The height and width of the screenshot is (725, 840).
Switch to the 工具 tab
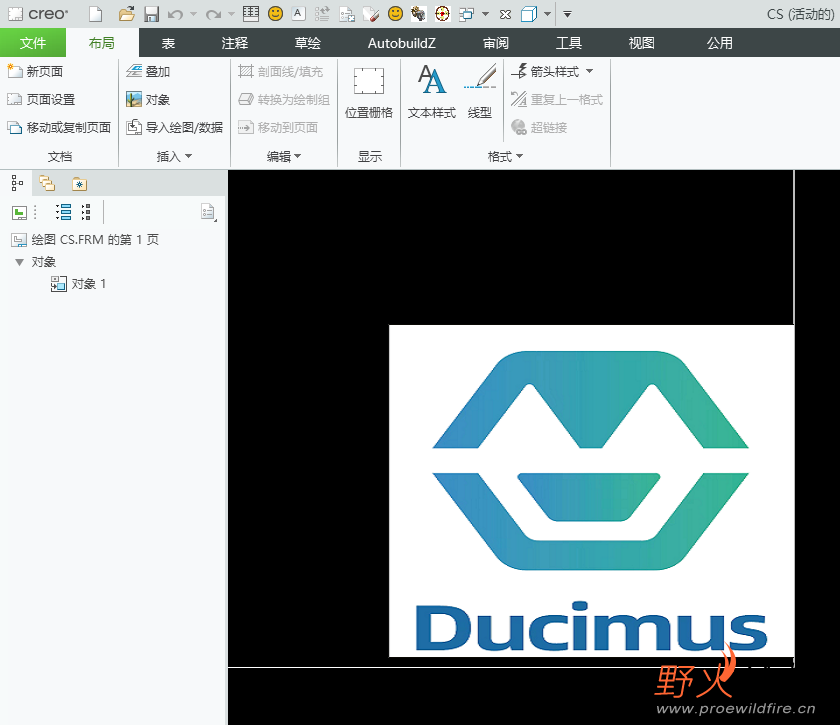click(568, 43)
